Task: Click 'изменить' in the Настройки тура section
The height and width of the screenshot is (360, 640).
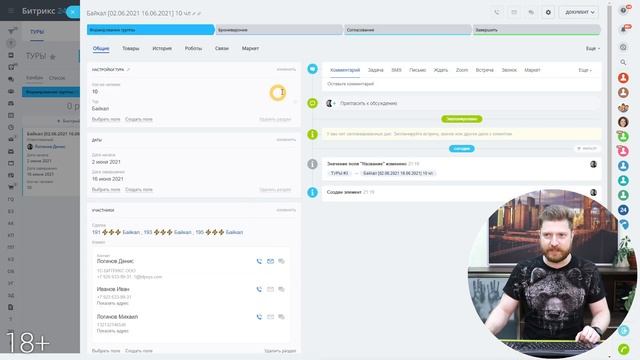Action: [x=286, y=69]
